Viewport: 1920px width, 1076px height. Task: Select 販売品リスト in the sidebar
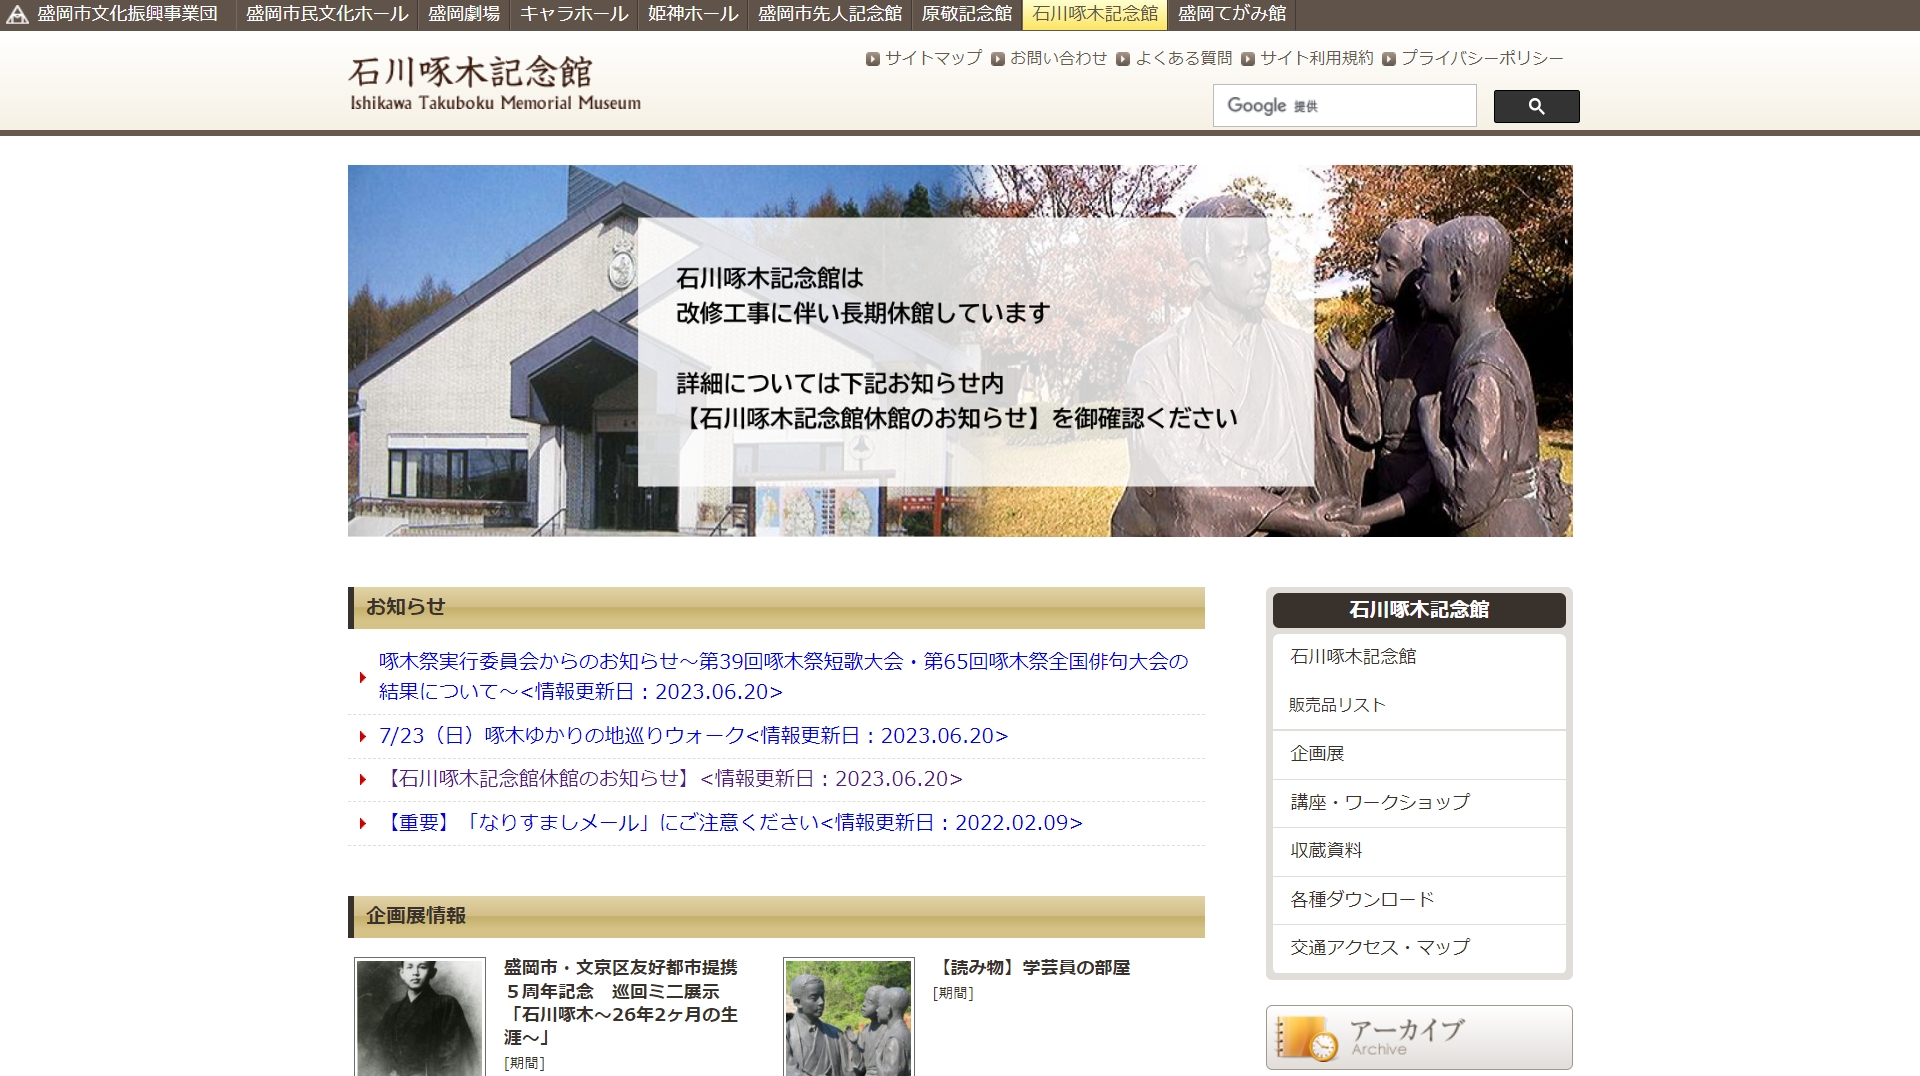tap(1419, 705)
